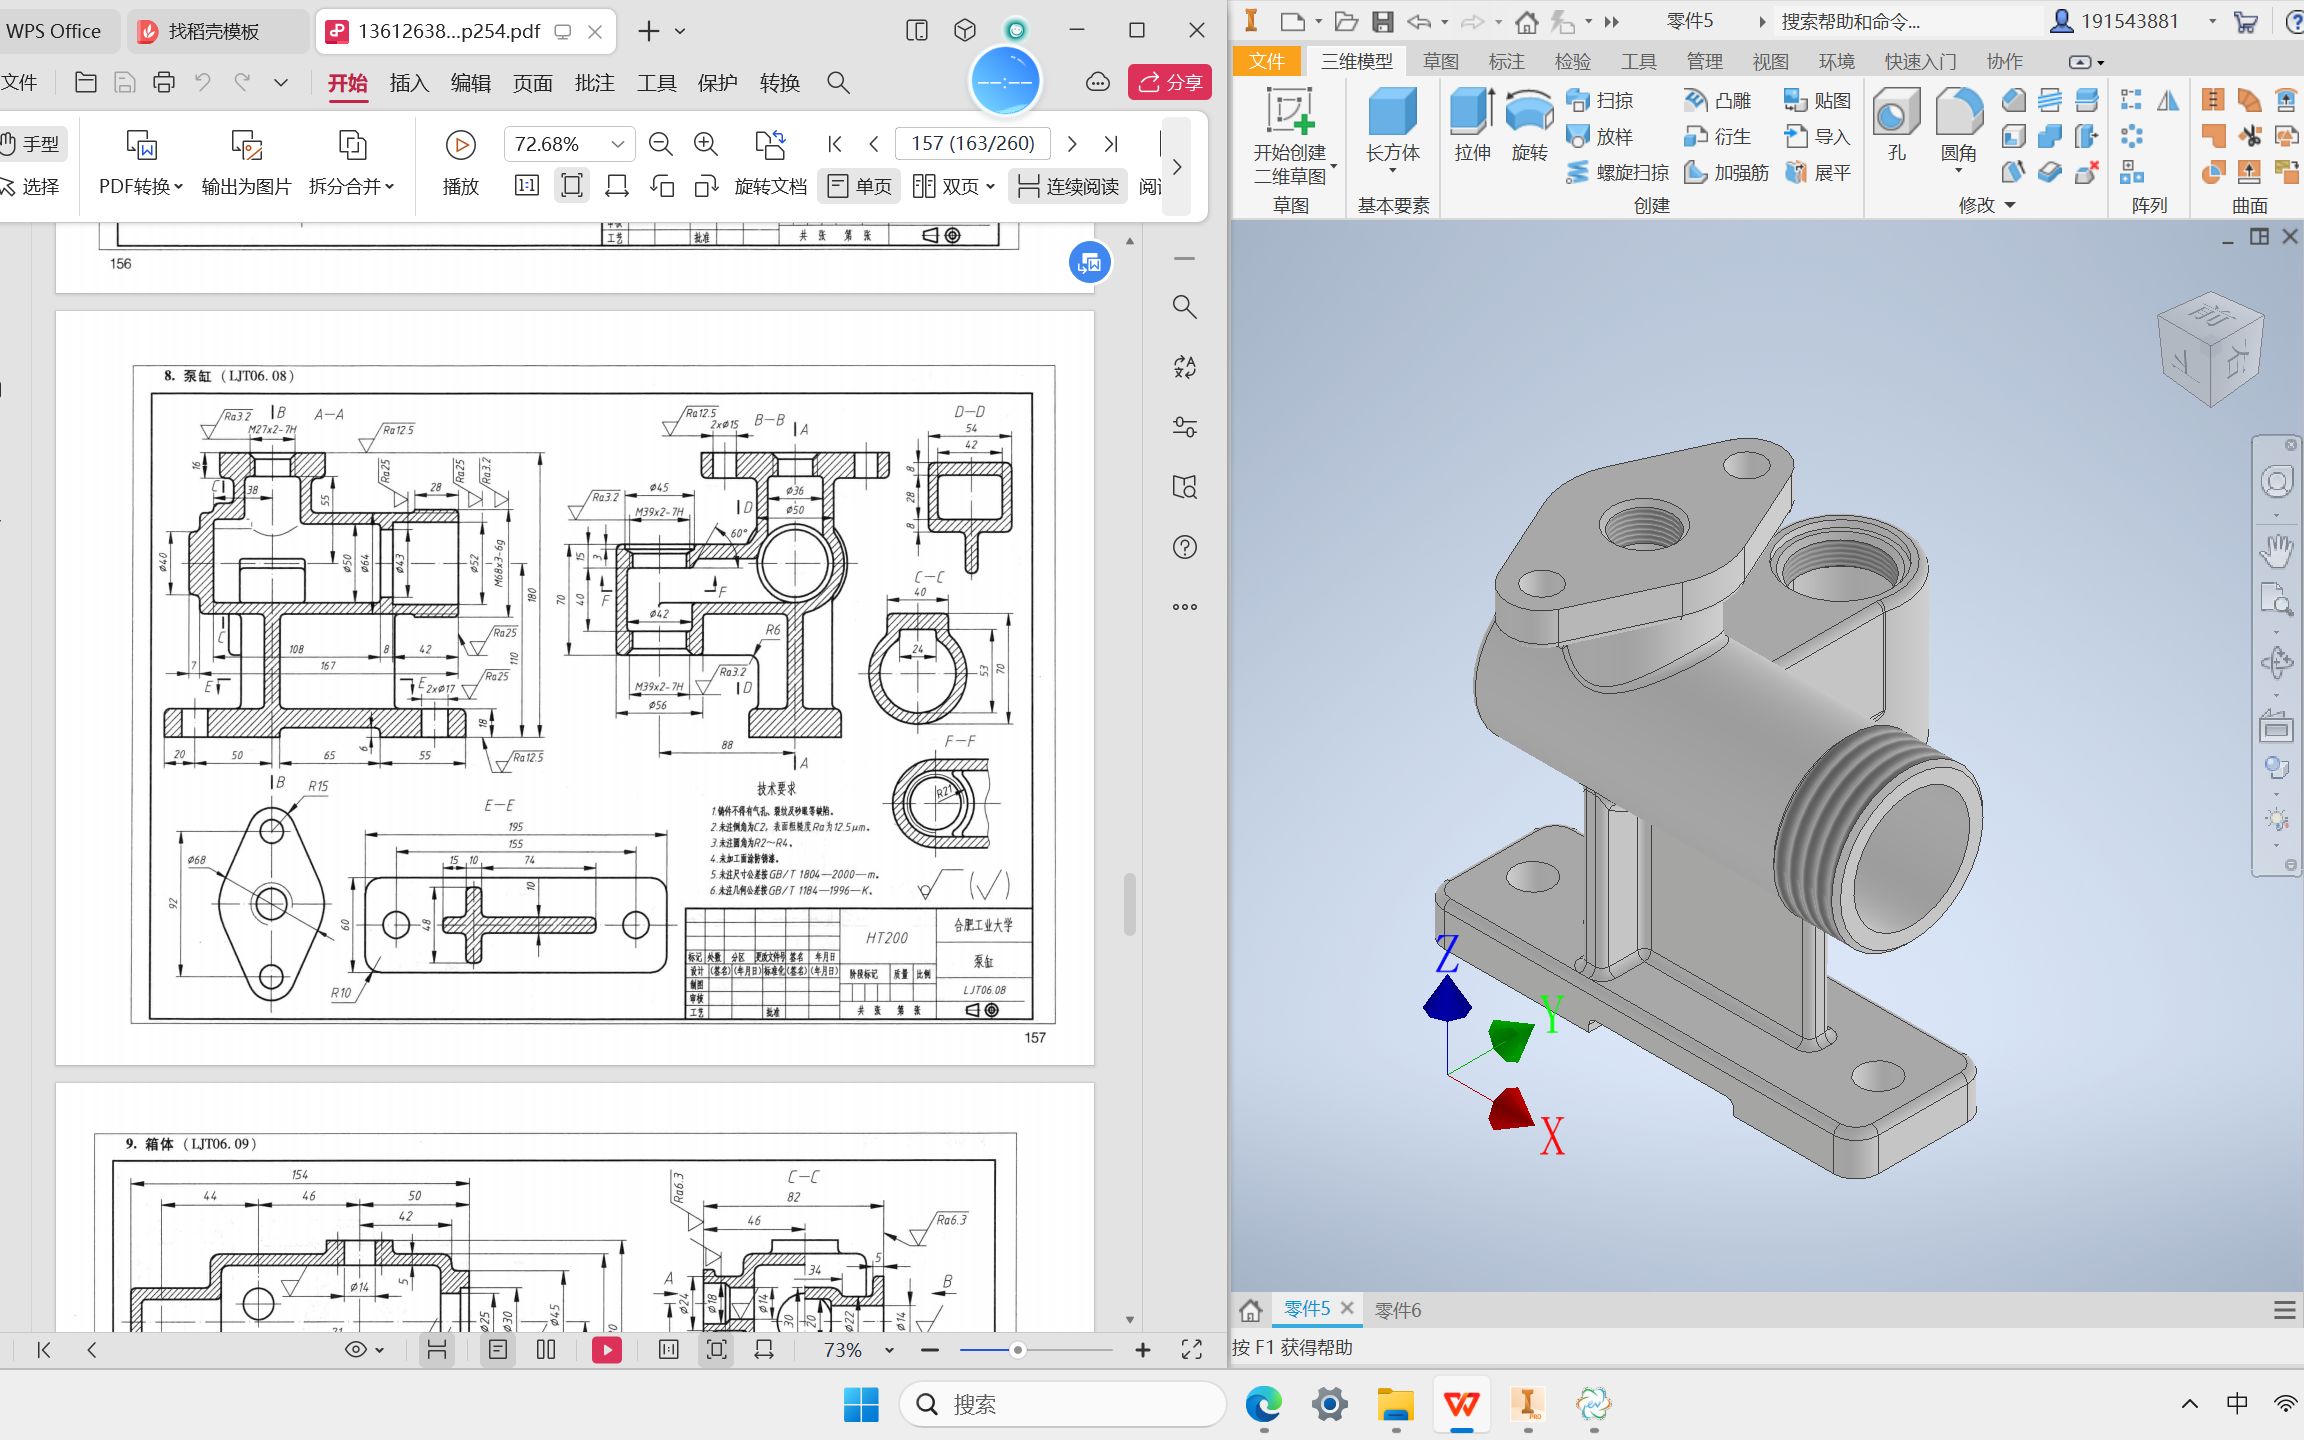Open the zoom percentage 72.68% dropdown
This screenshot has width=2304, height=1440.
(618, 144)
